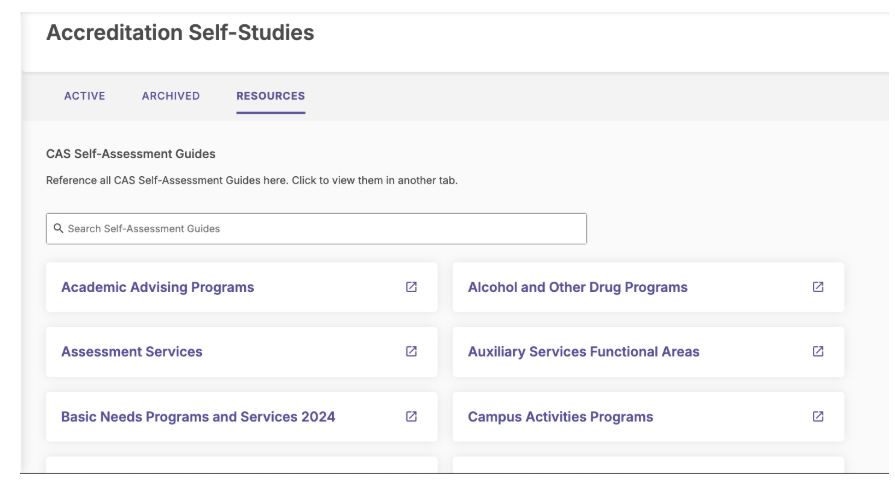Switch to the ARCHIVED tab
895x491 pixels.
coord(171,96)
